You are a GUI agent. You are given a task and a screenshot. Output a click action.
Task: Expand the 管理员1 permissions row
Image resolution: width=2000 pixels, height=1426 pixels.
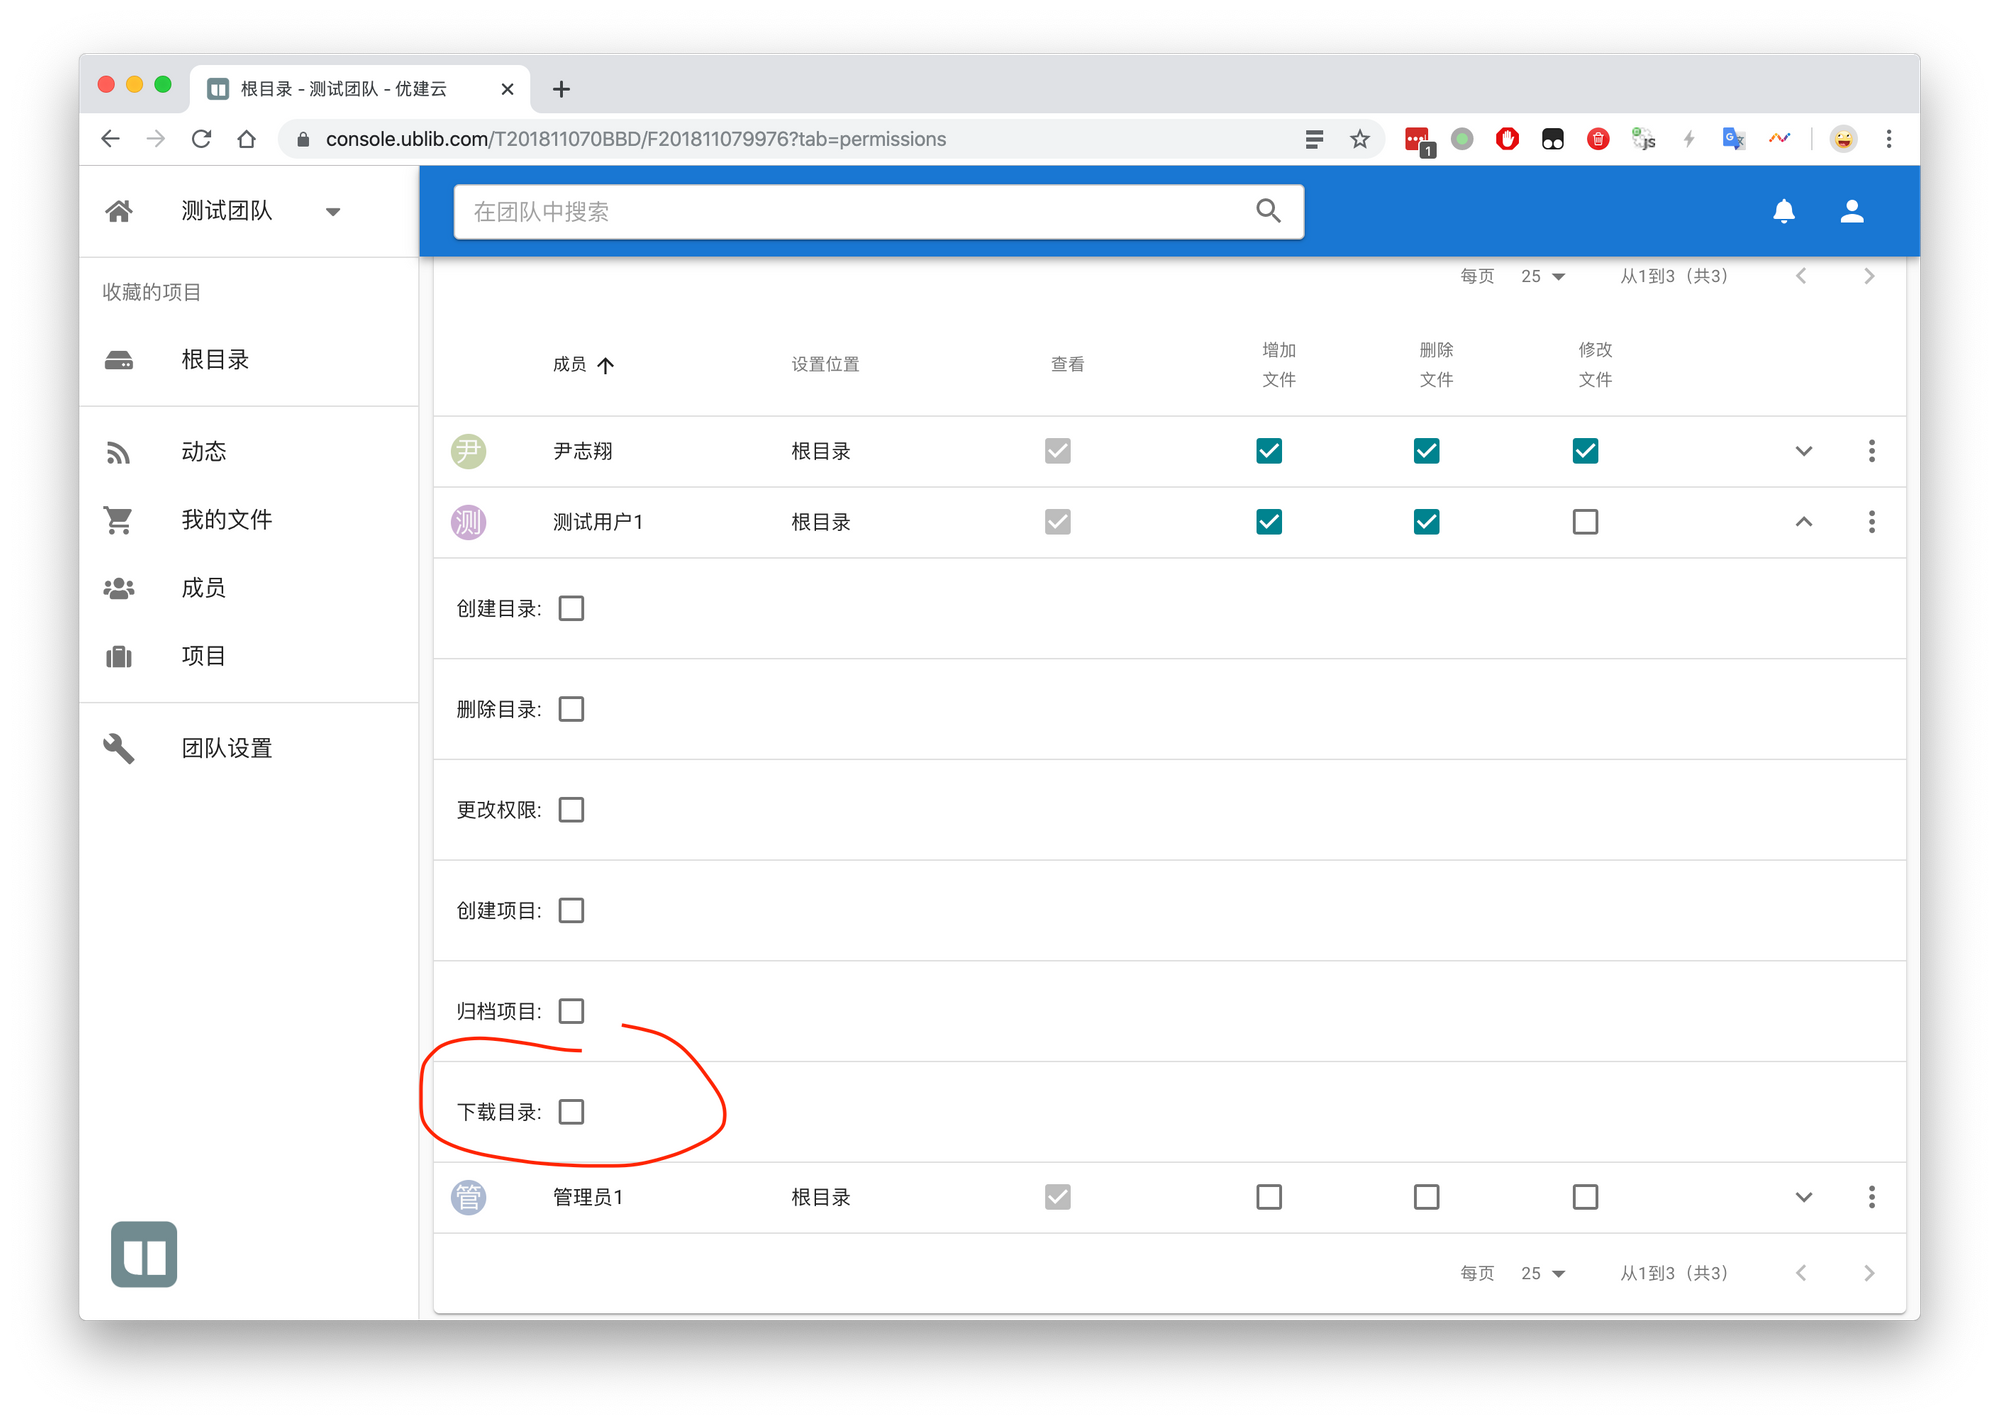[x=1803, y=1197]
